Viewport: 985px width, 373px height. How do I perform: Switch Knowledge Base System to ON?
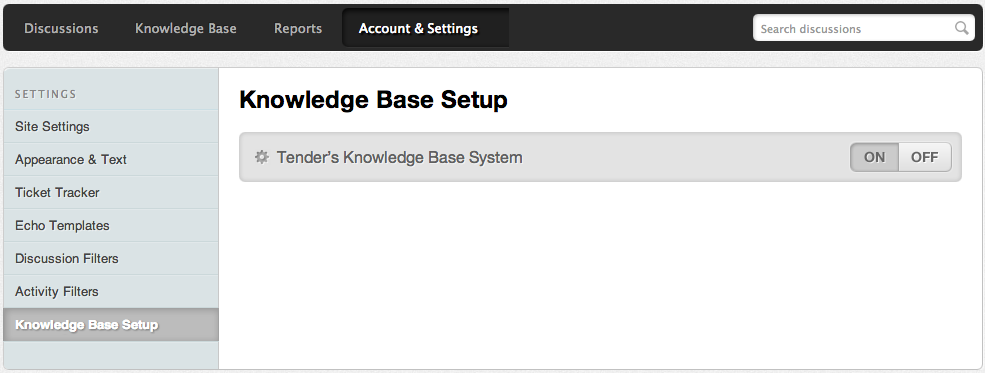[x=874, y=157]
